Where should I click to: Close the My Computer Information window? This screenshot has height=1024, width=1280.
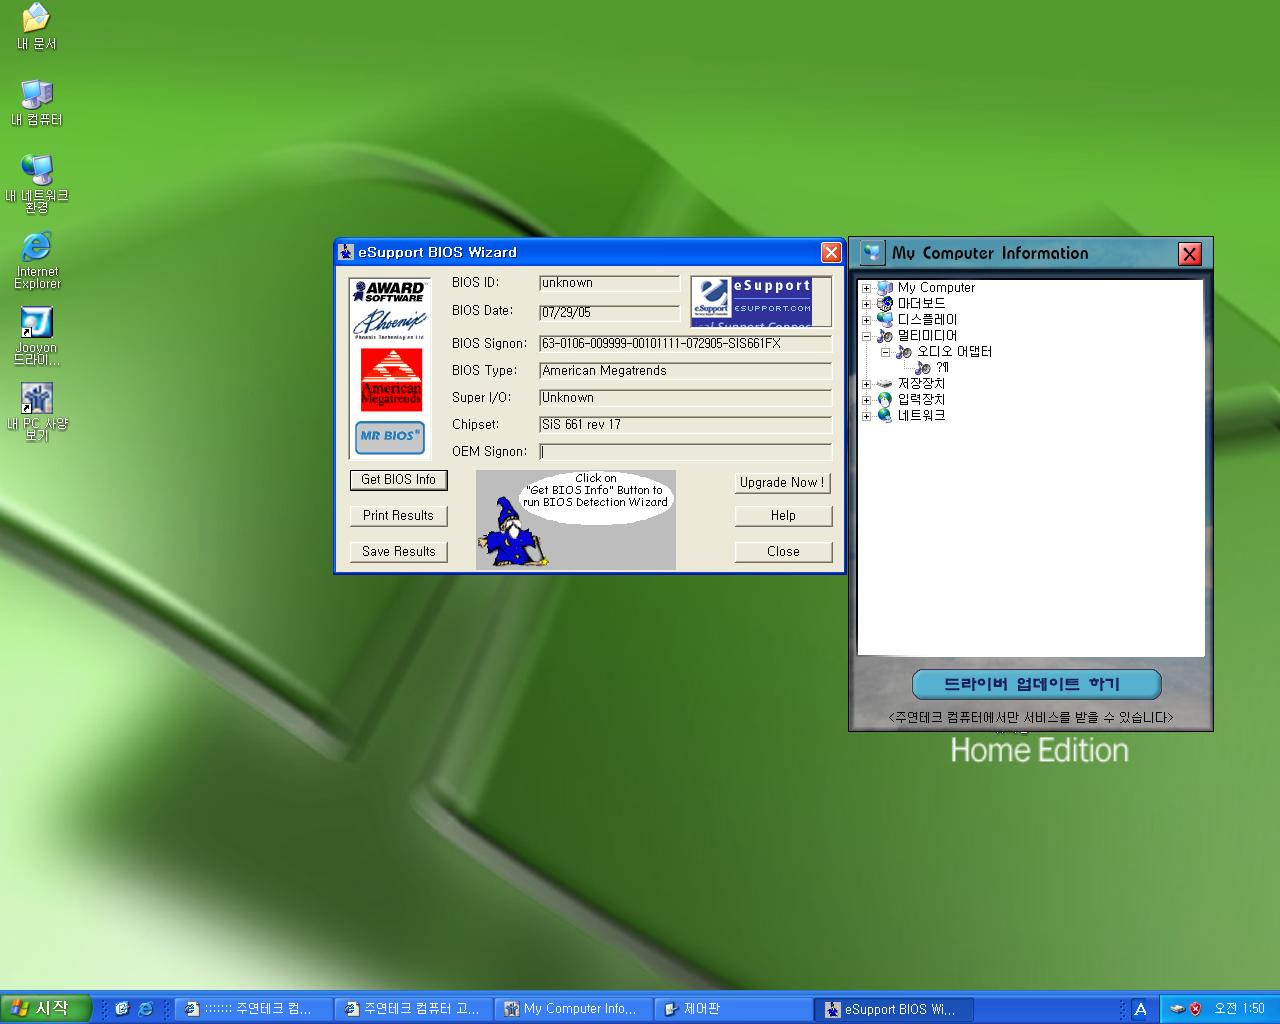click(1189, 254)
